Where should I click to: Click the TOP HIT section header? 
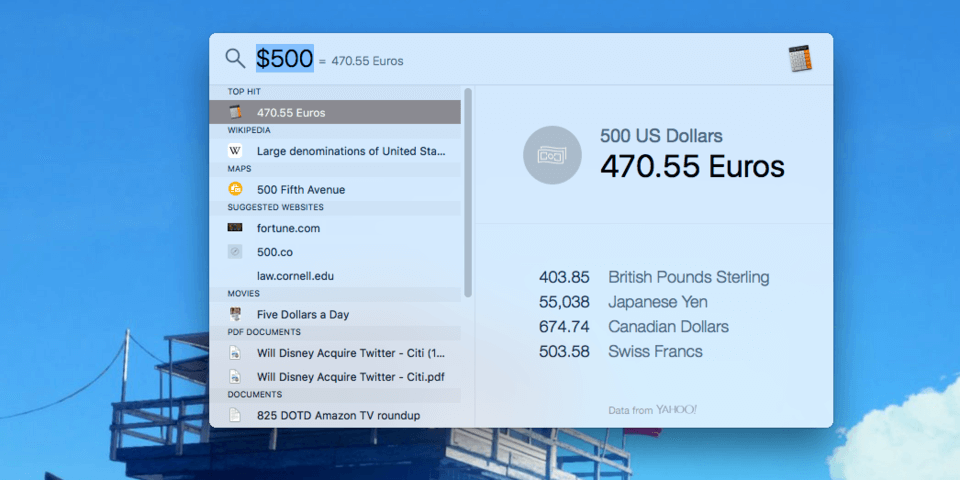pyautogui.click(x=244, y=92)
